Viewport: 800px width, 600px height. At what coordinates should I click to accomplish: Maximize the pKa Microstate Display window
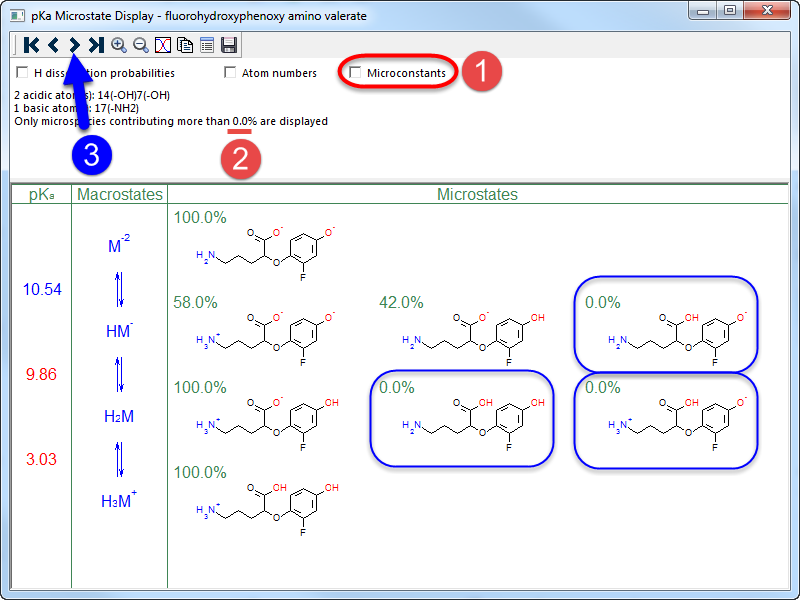click(x=730, y=11)
